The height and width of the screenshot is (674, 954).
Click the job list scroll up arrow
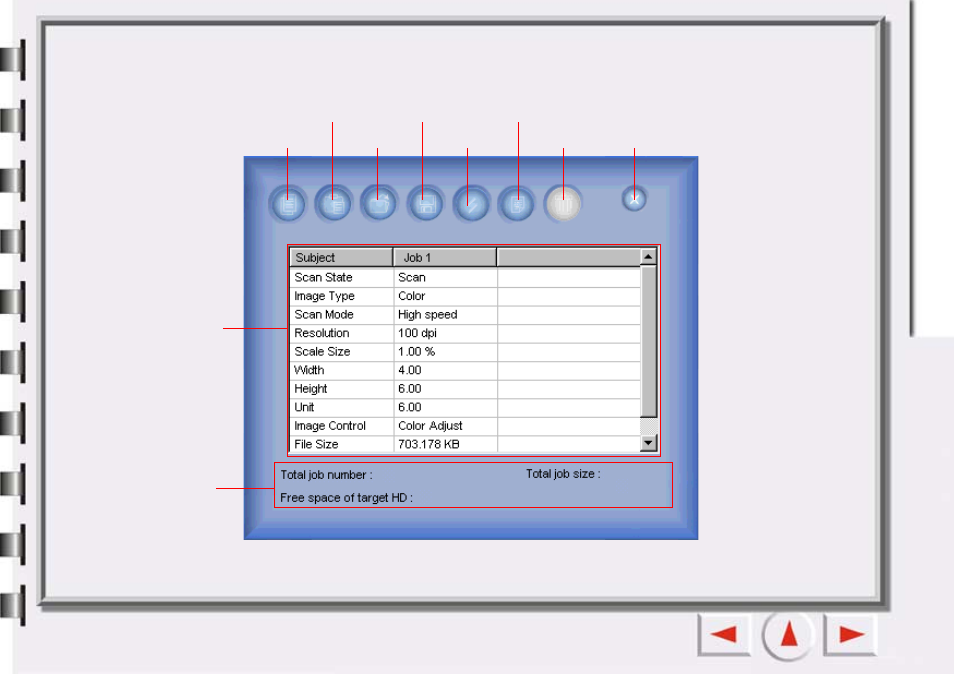click(x=649, y=257)
